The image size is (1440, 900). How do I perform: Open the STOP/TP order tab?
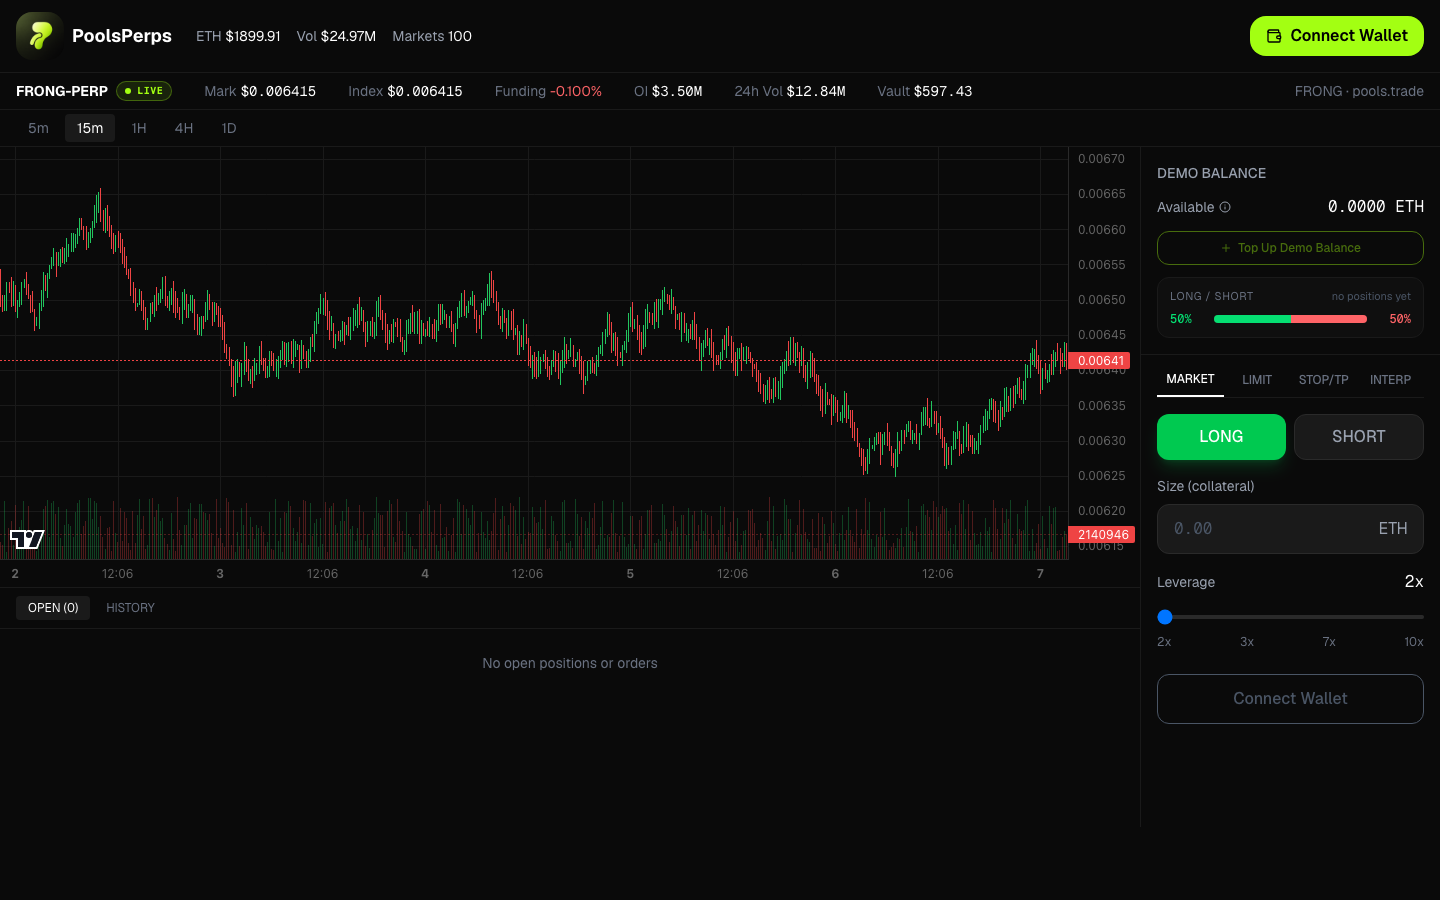point(1323,380)
